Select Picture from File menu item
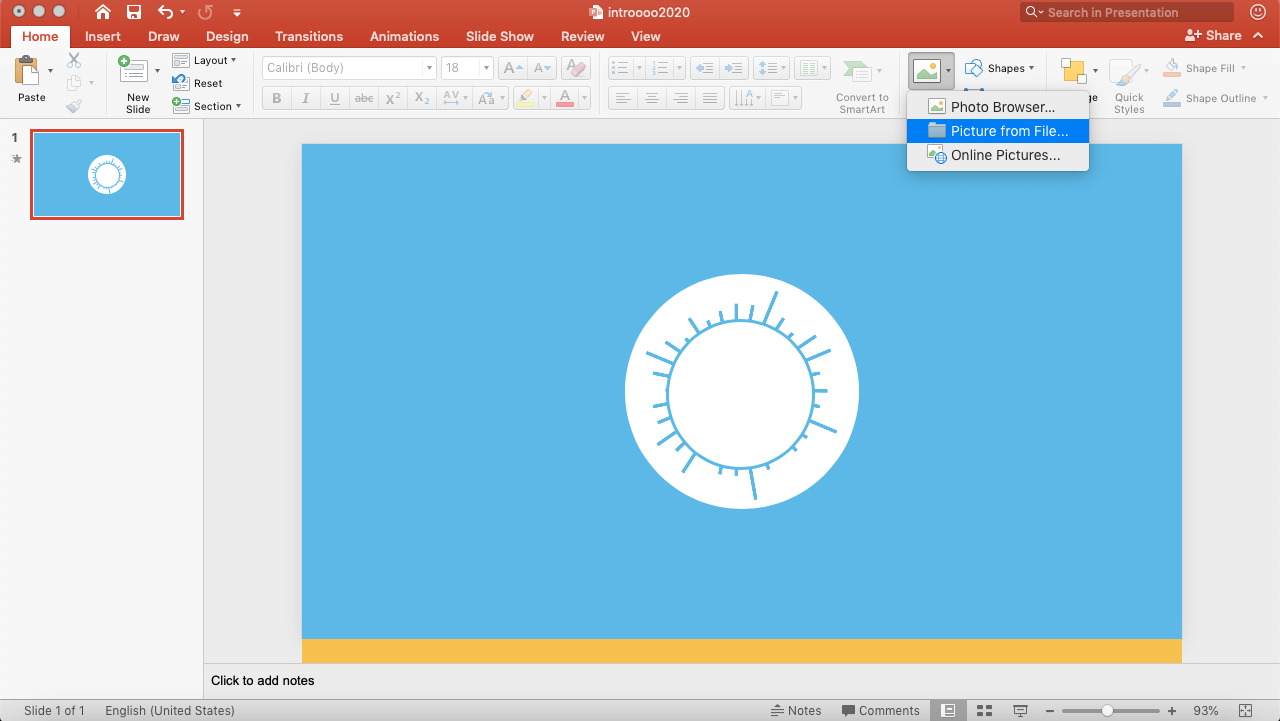The height and width of the screenshot is (721, 1280). [x=997, y=131]
